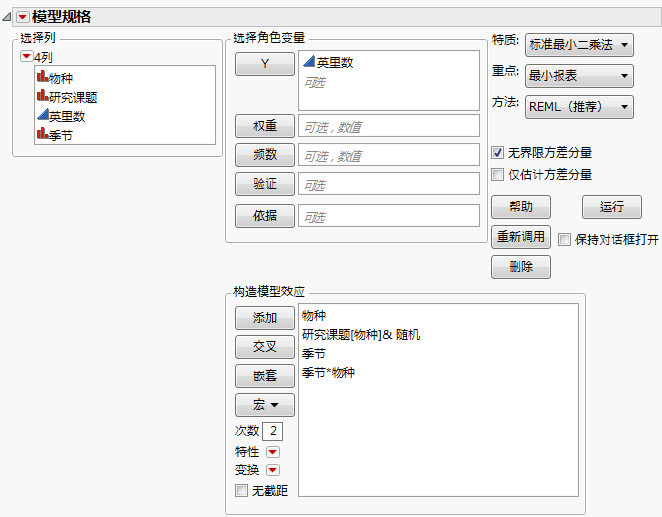Click the nominal icon next to 季节 in column list
The image size is (662, 517).
42,134
